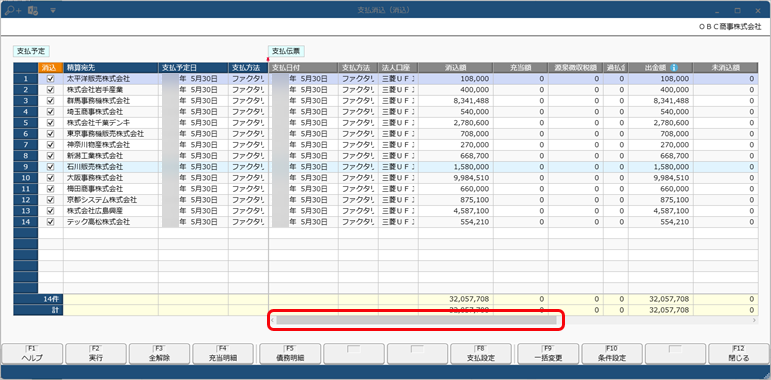Click the horizontal scrollbar thumb

[x=416, y=320]
